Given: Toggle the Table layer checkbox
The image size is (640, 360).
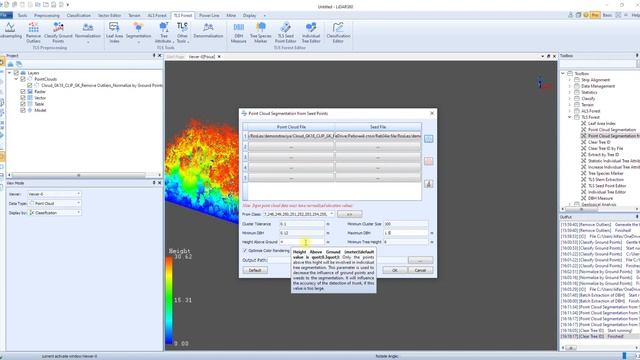Looking at the screenshot, I should pyautogui.click(x=23, y=104).
